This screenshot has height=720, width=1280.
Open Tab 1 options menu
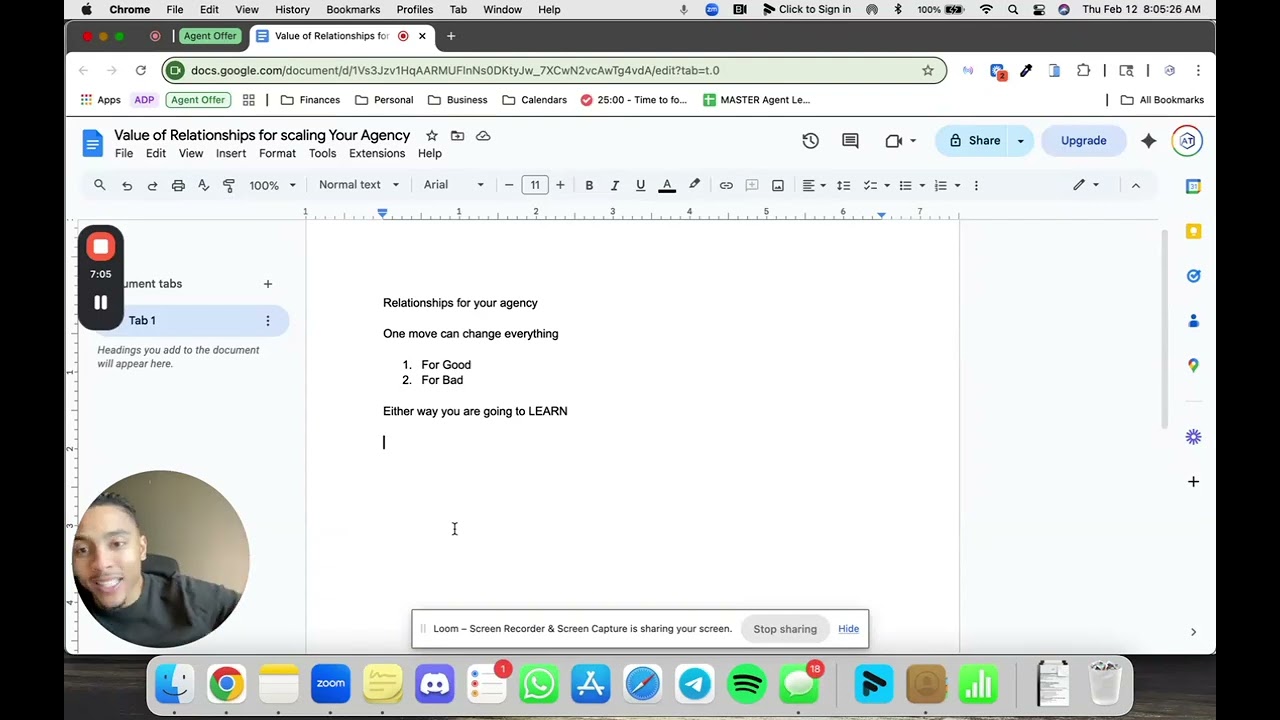[267, 321]
